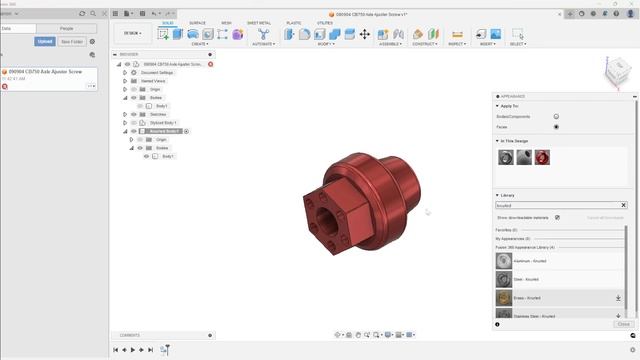Activate the highlighted component radio button
This screenshot has width=640, height=360.
(x=187, y=131)
